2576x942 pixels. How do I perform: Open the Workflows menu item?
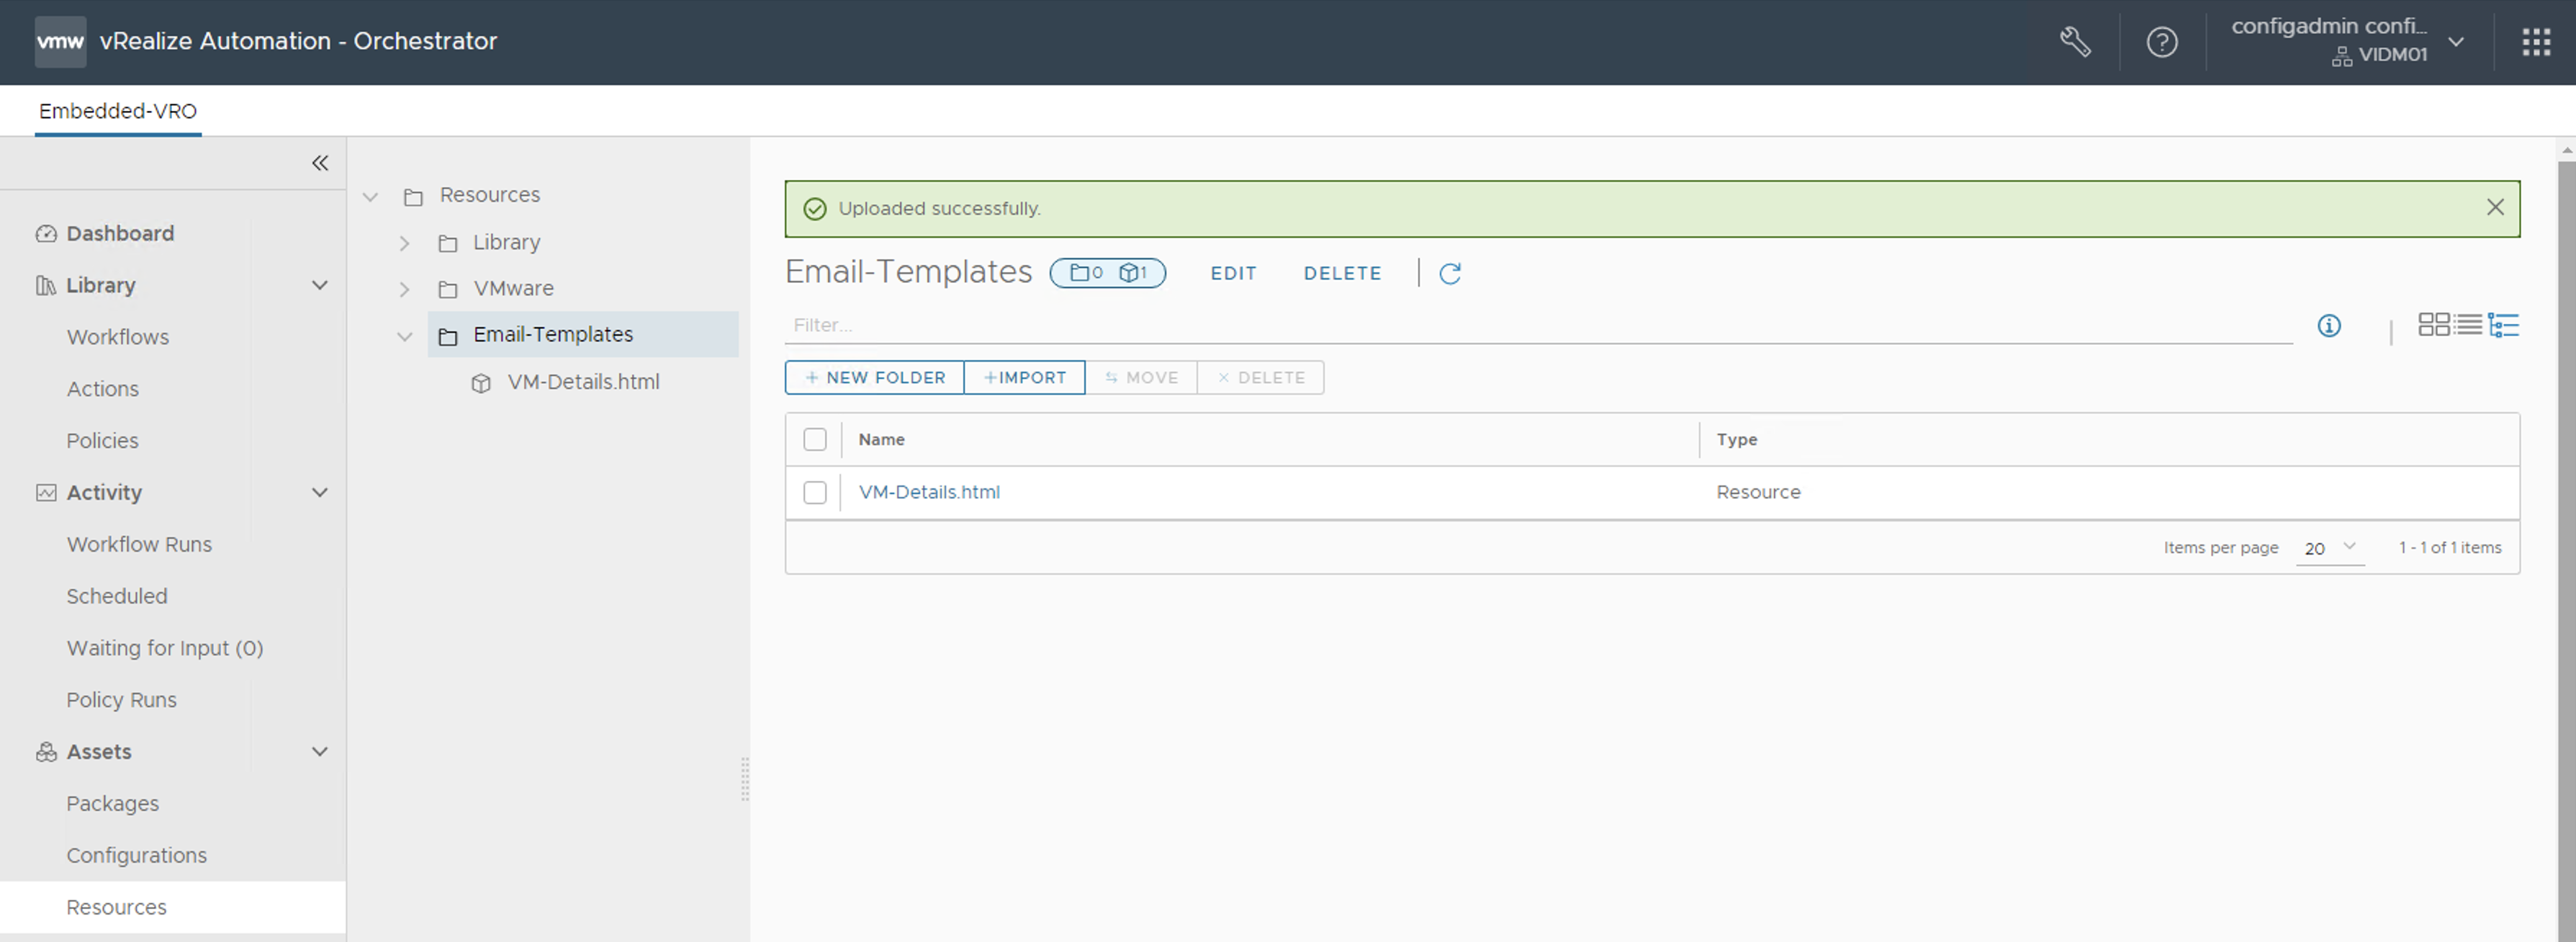click(118, 337)
